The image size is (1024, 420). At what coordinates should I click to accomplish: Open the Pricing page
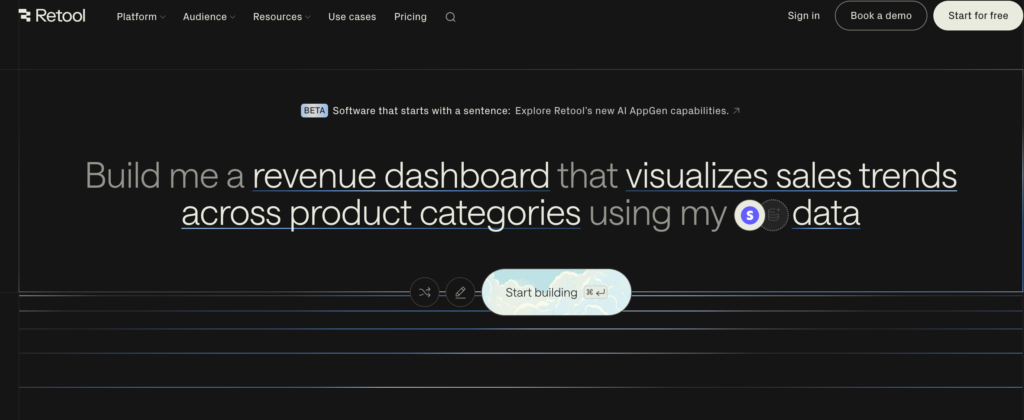coord(410,17)
